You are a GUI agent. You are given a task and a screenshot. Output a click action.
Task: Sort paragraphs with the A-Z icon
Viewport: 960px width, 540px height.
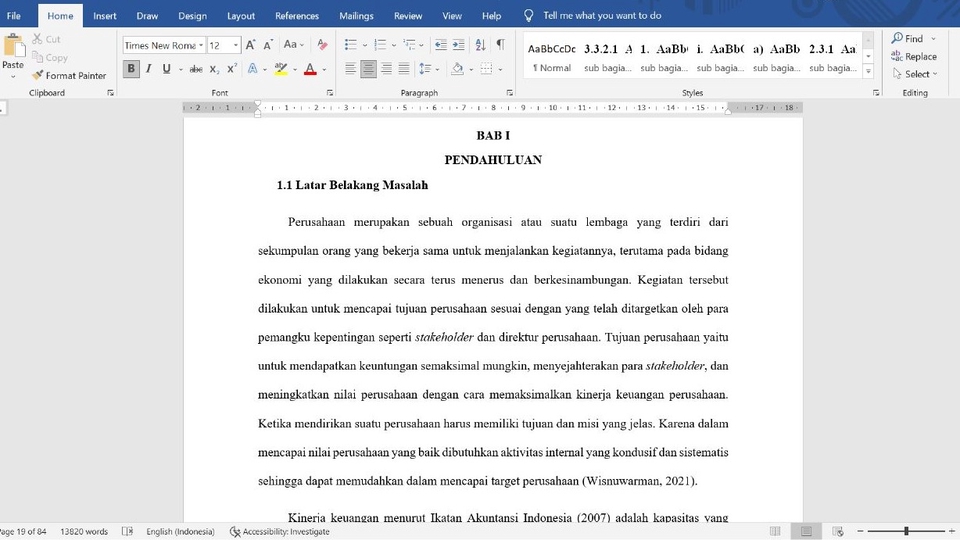(x=481, y=45)
